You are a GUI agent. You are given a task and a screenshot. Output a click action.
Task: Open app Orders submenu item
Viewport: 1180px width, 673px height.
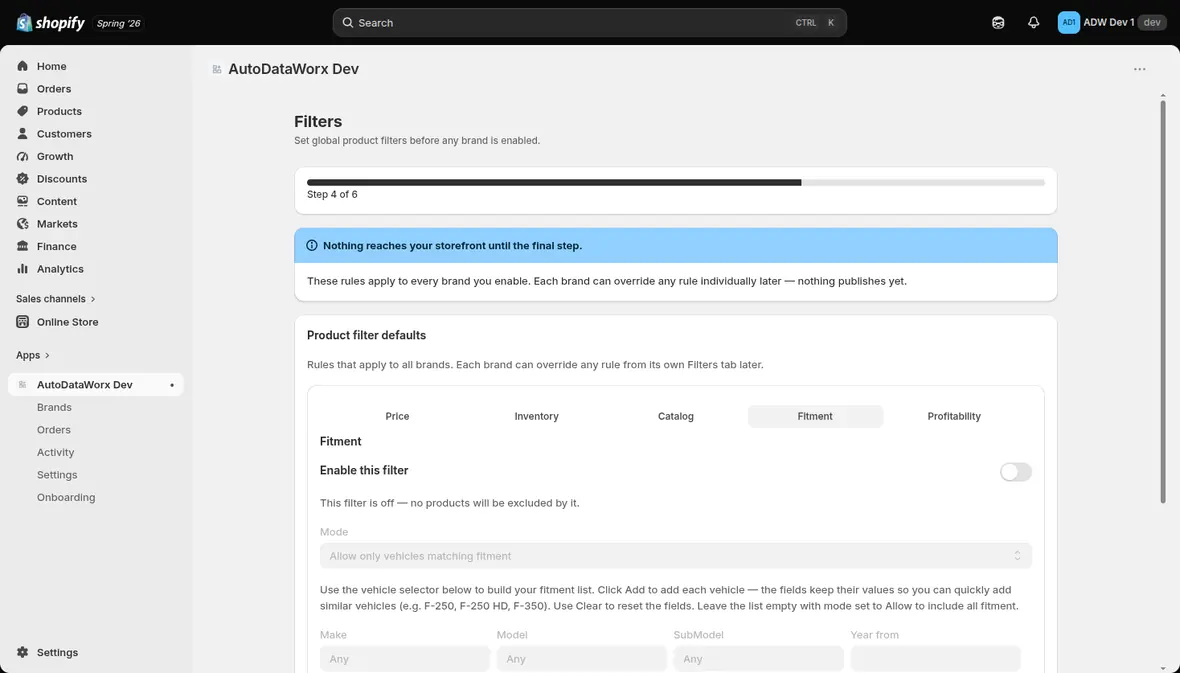click(53, 430)
